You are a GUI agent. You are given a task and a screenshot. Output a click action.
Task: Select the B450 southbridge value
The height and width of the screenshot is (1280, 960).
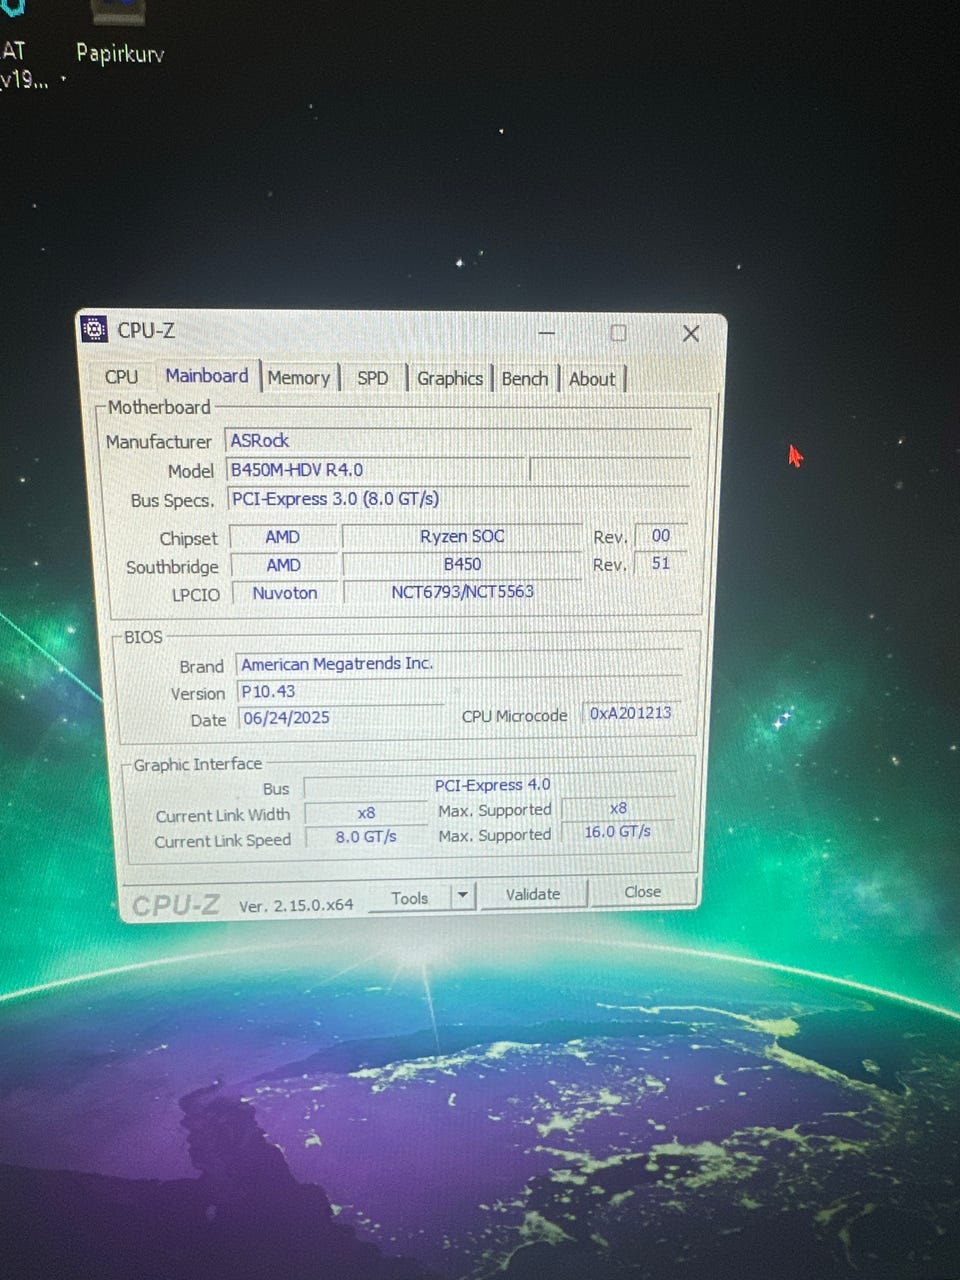point(462,564)
